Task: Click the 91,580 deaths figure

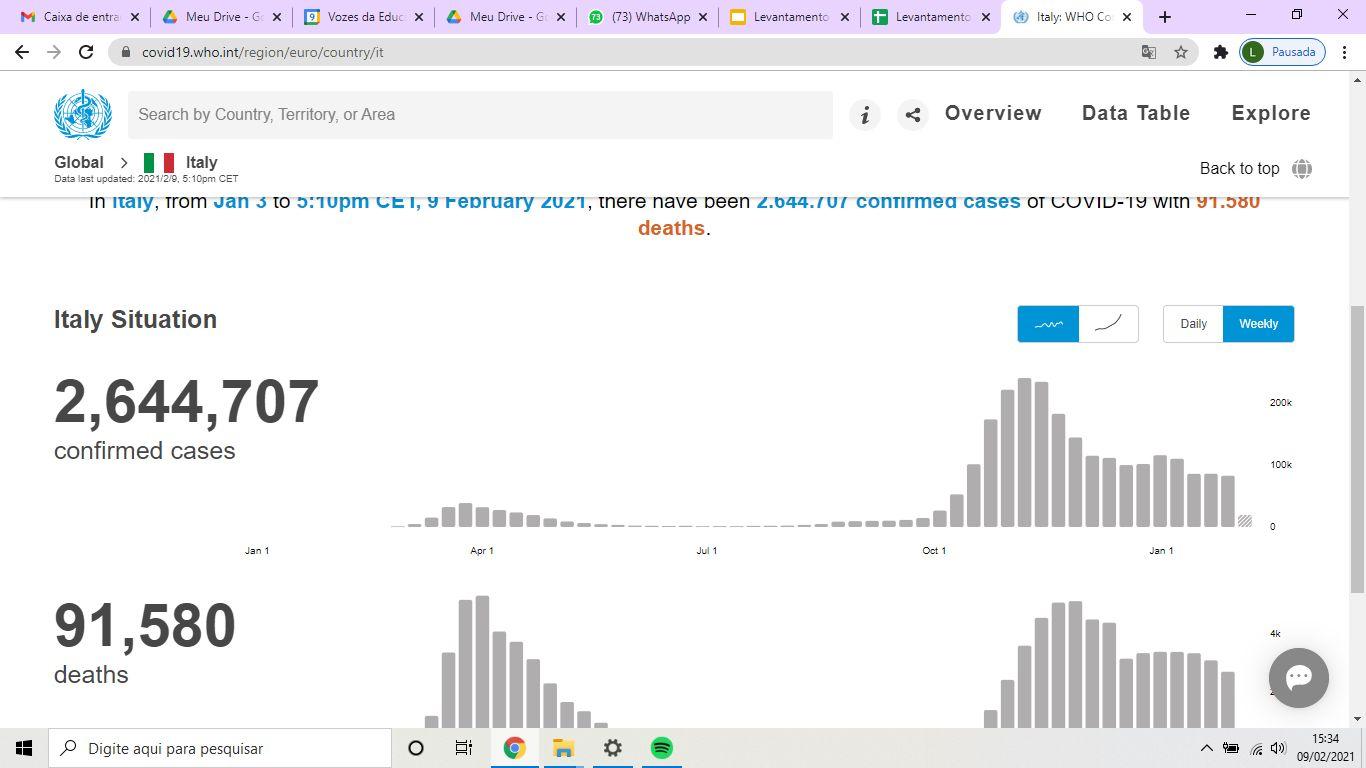Action: coord(145,626)
